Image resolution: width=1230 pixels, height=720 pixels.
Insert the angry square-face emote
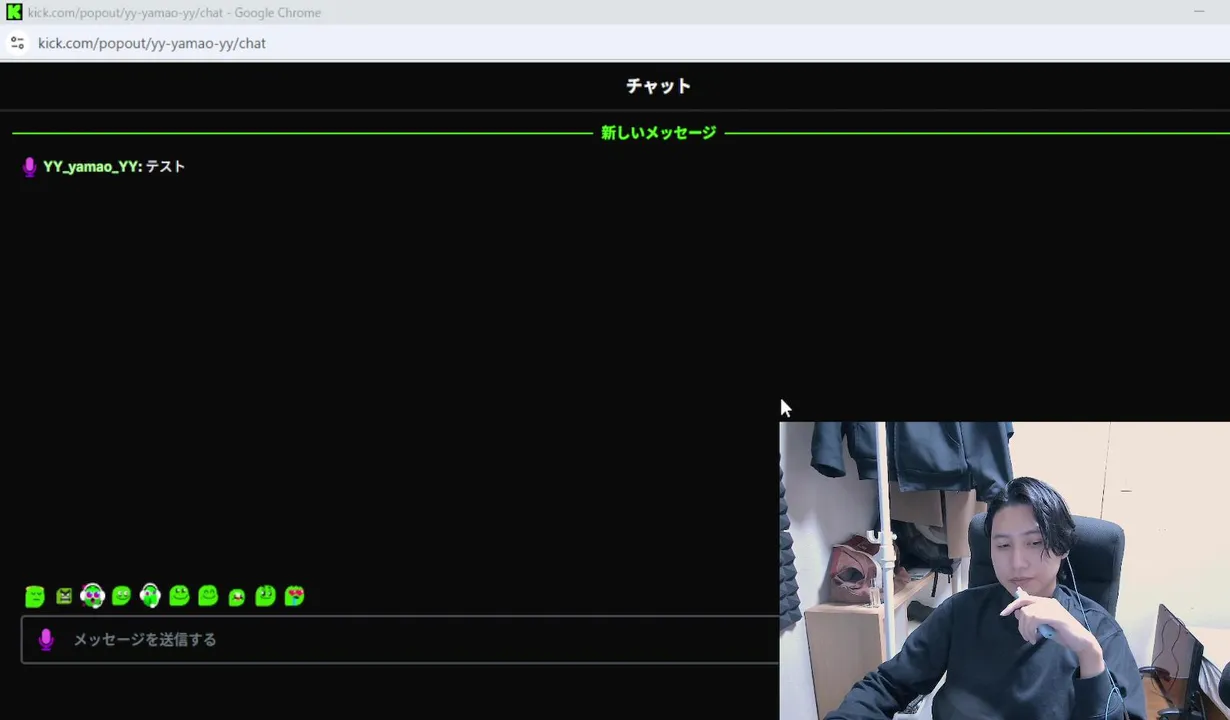tap(64, 597)
